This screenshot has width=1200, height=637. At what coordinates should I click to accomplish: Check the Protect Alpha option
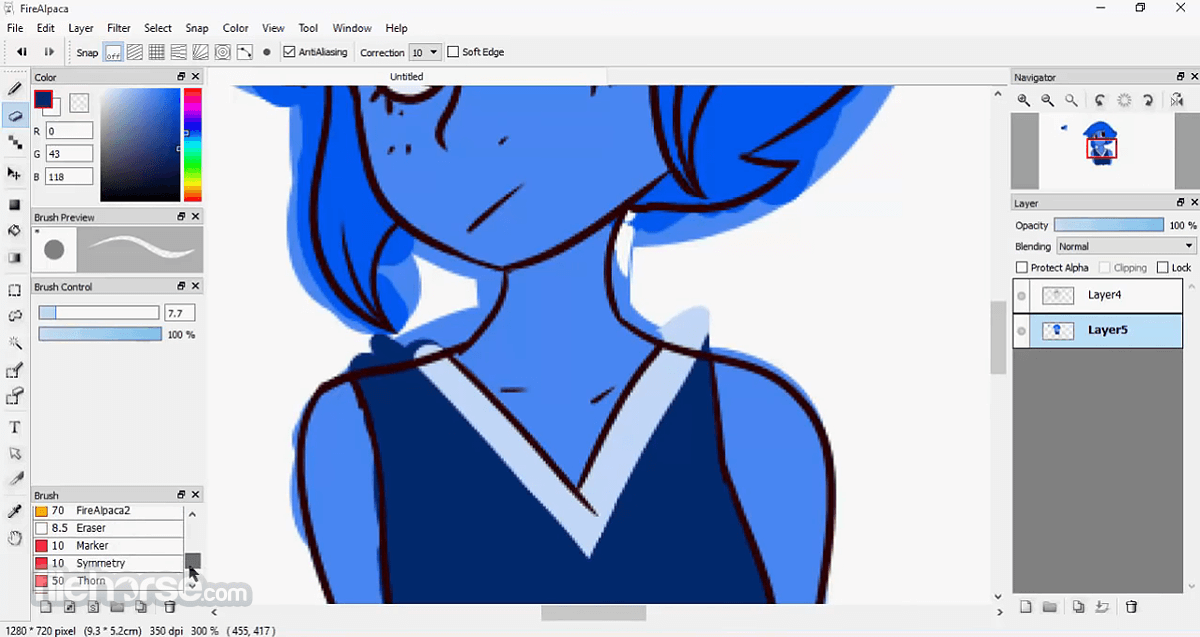click(1022, 268)
